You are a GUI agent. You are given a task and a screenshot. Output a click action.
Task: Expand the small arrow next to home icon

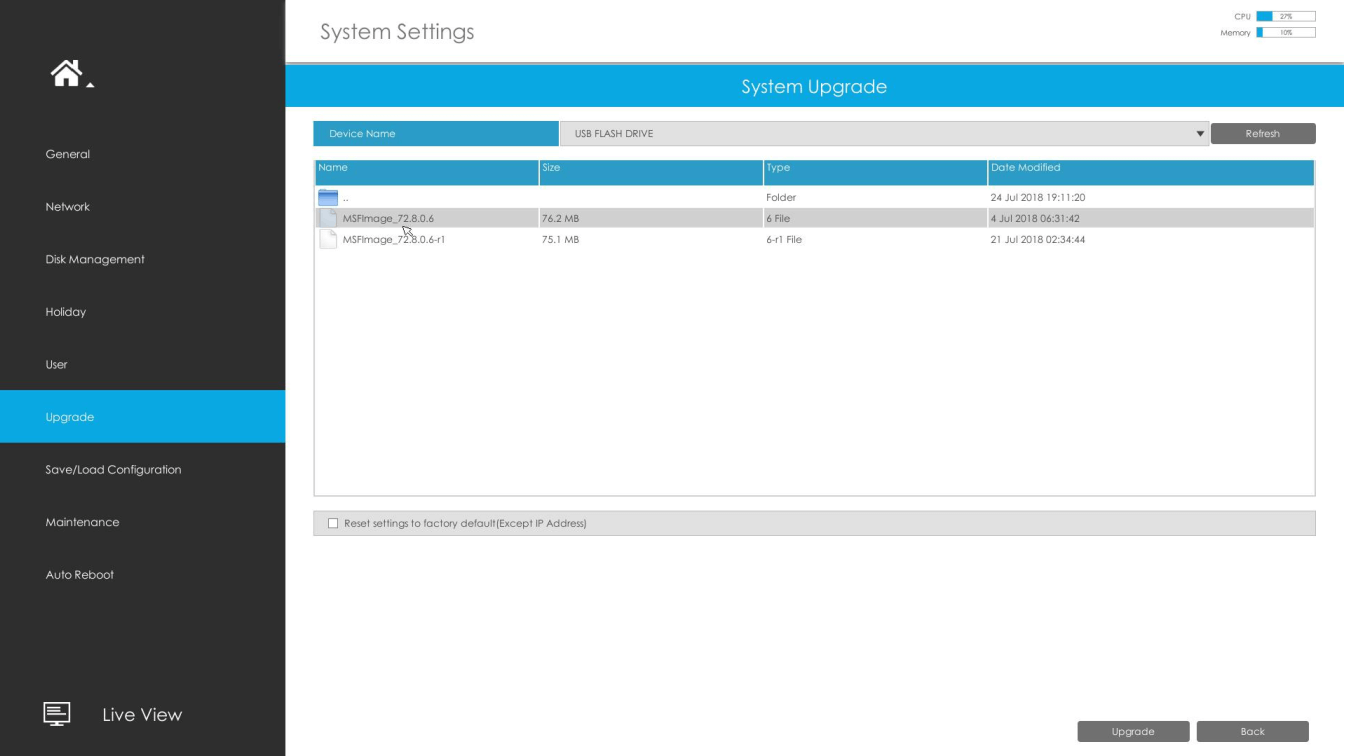(x=90, y=85)
